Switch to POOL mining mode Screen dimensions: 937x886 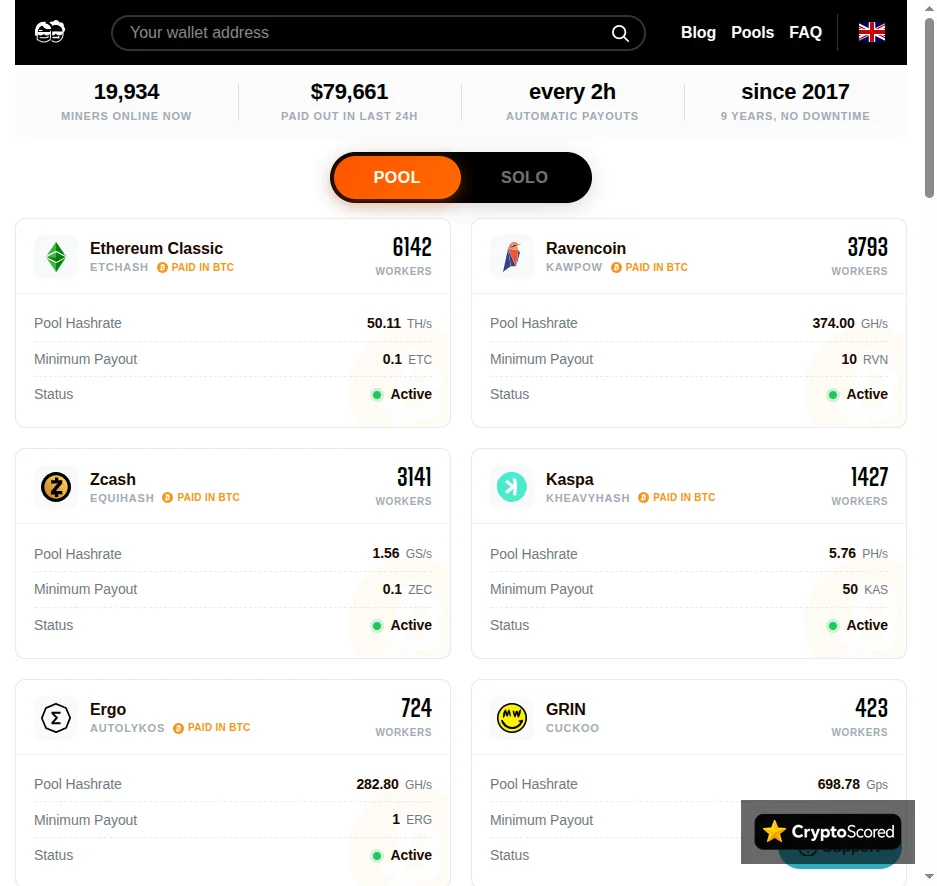pyautogui.click(x=397, y=177)
